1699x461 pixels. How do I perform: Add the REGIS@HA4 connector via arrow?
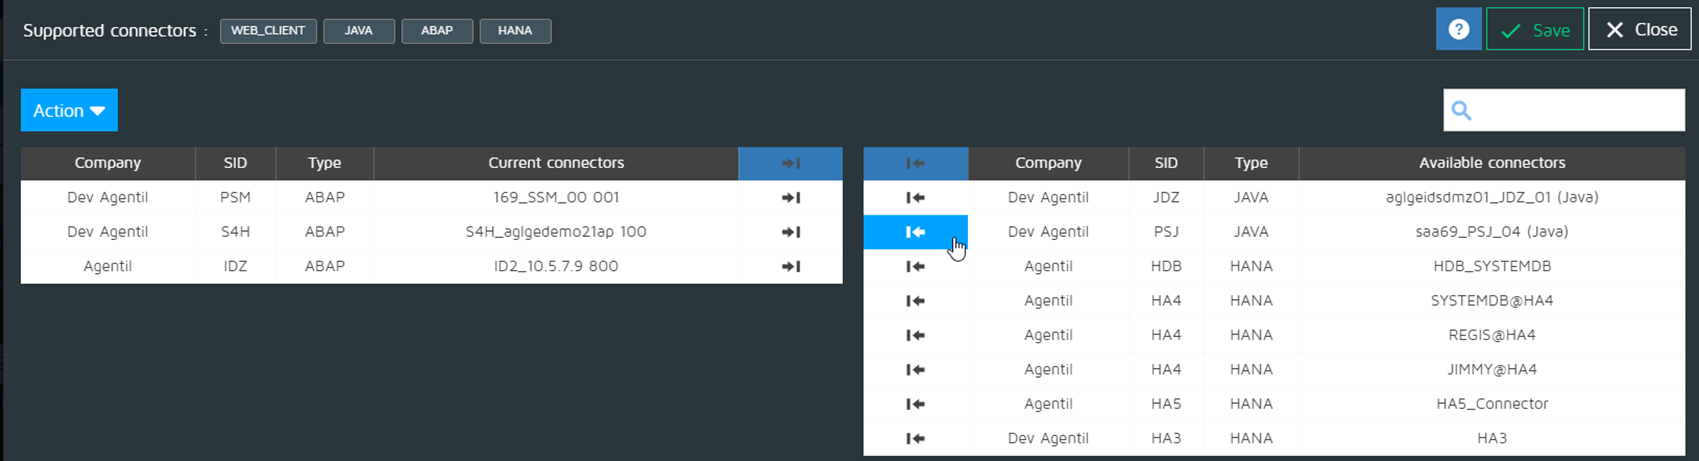click(915, 335)
